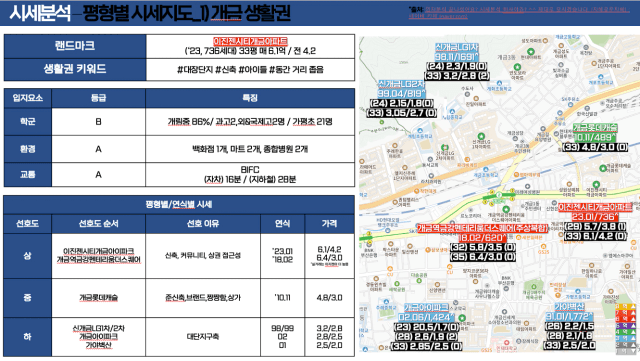The height and width of the screenshot is (361, 640).
Task: Select the yellow price legend swatch
Action: (x=625, y=306)
